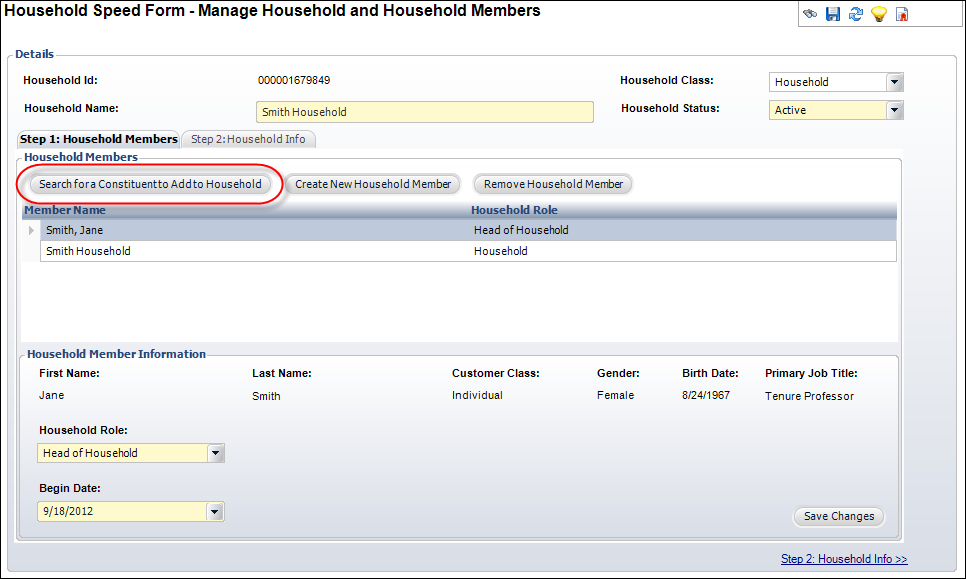Viewport: 966px width, 579px height.
Task: Open the Household Class dropdown arrow
Action: pyautogui.click(x=895, y=82)
